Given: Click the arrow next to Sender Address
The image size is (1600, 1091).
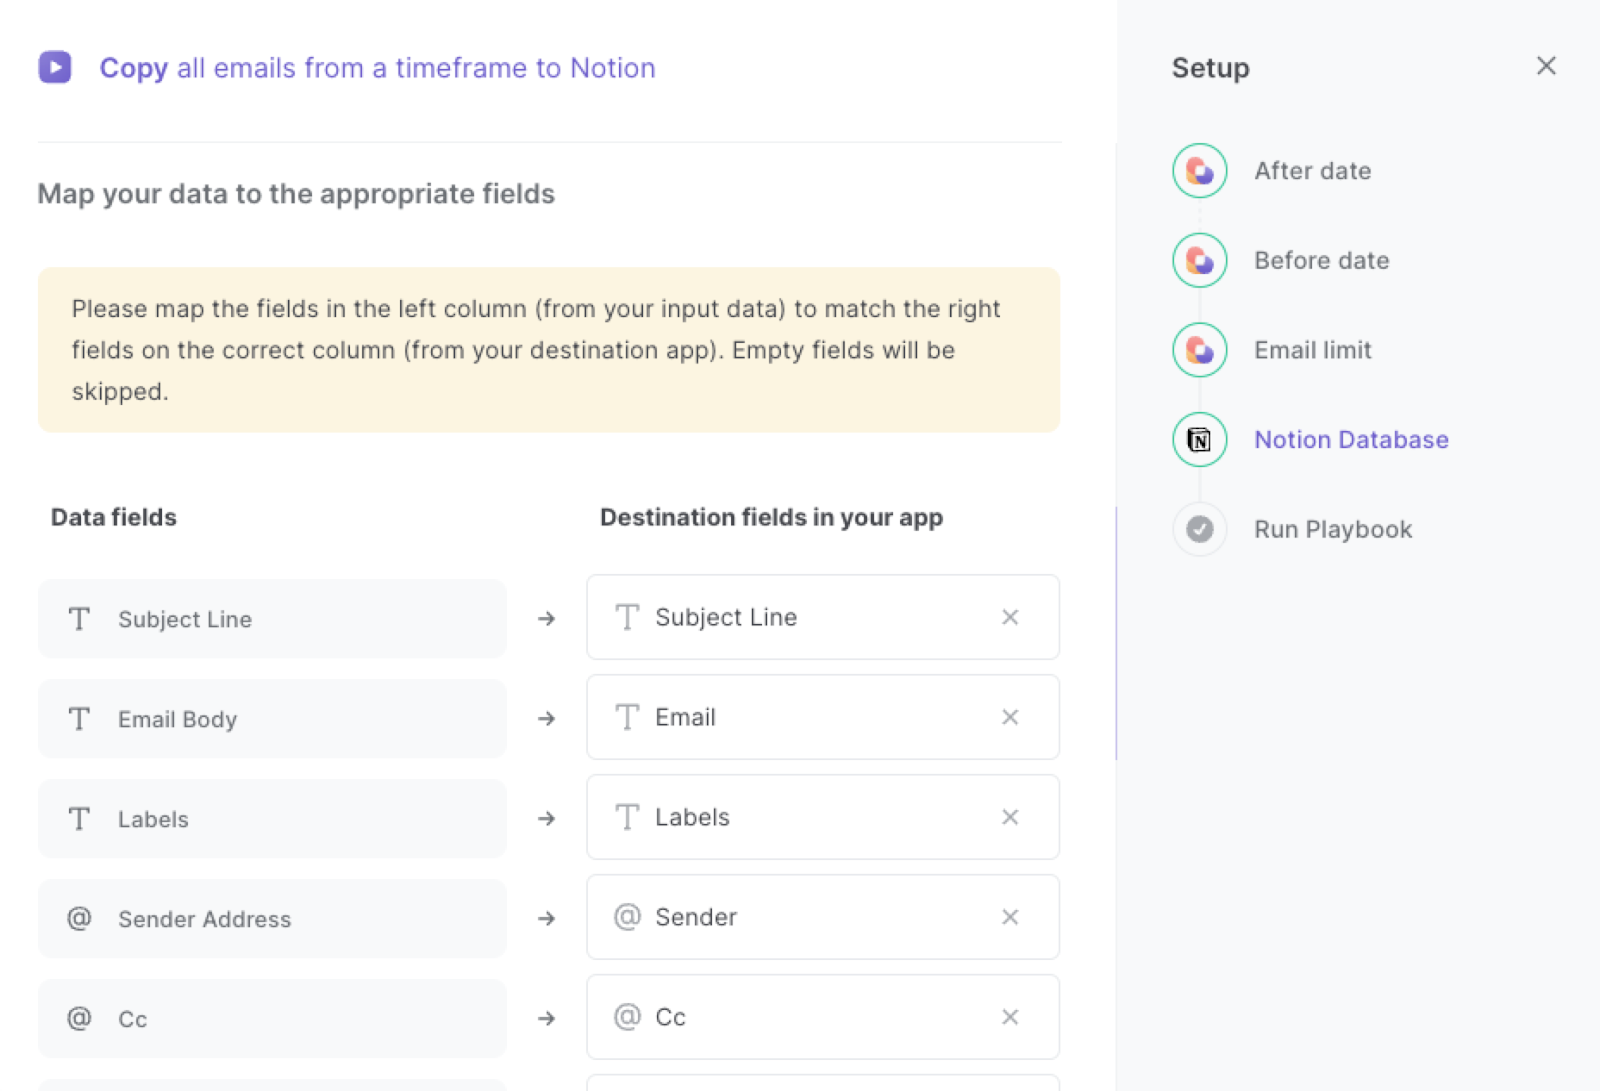Looking at the screenshot, I should [x=546, y=919].
